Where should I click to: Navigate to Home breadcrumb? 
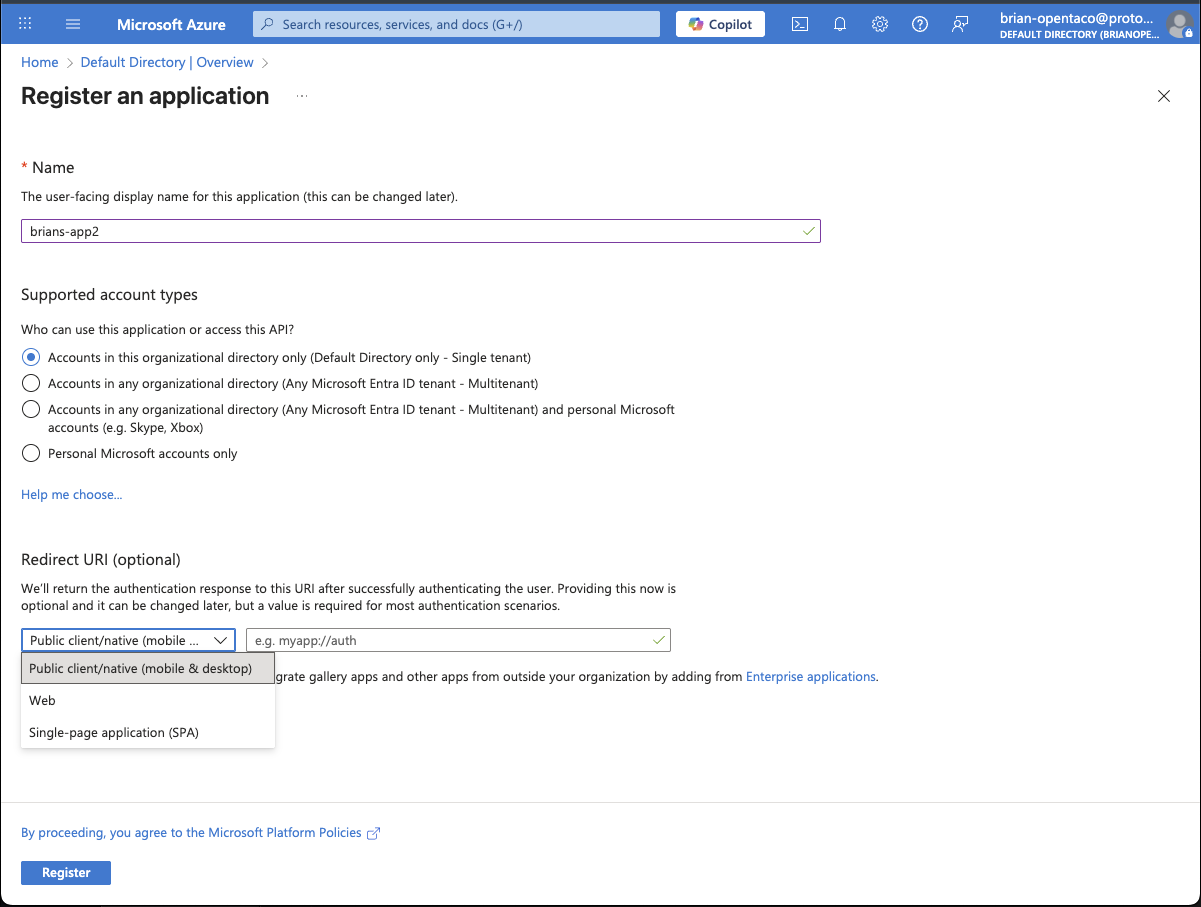(x=39, y=62)
